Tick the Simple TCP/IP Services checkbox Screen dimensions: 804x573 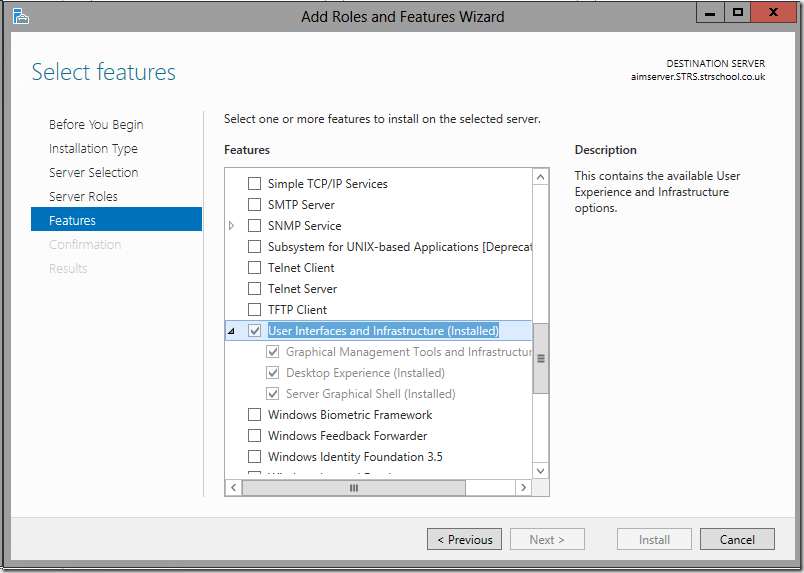[x=254, y=184]
